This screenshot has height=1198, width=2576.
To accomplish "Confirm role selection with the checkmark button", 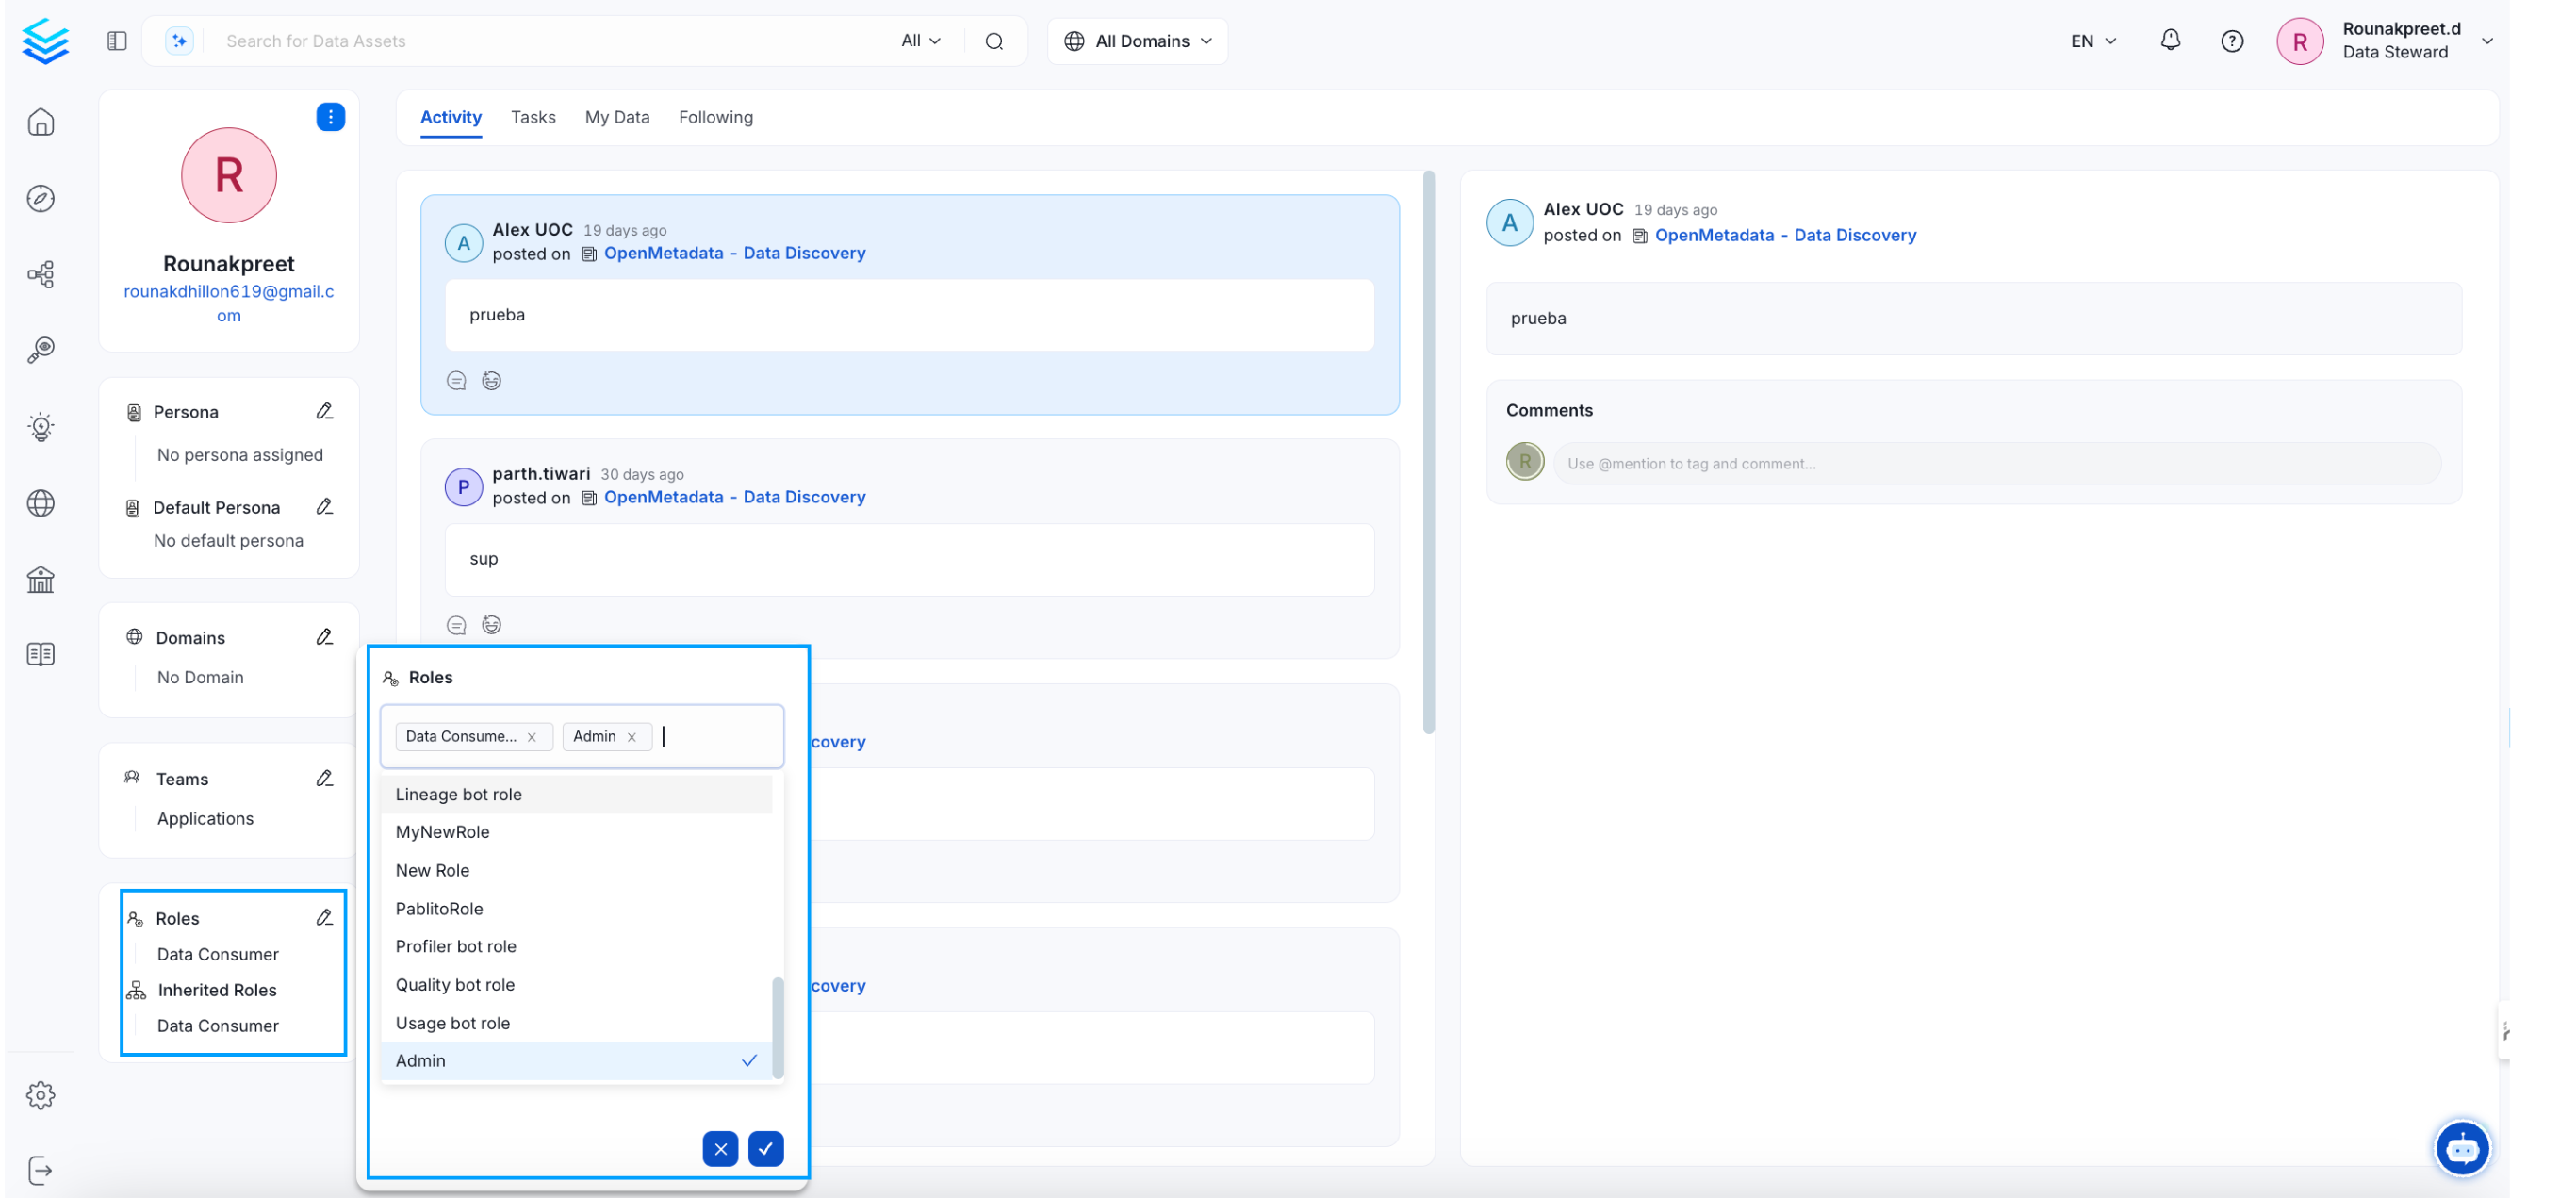I will click(x=766, y=1148).
